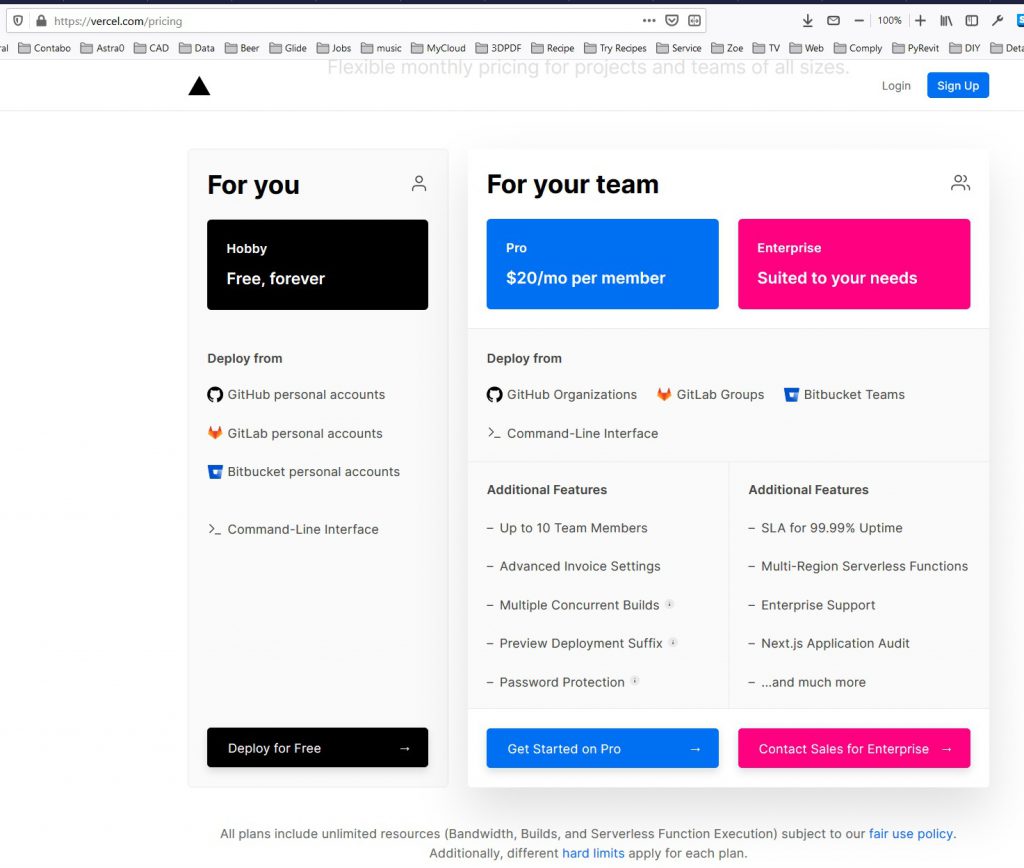The image size is (1024, 868).
Task: Click the info icon beside Multiple Concurrent Builds
Action: [x=669, y=604]
